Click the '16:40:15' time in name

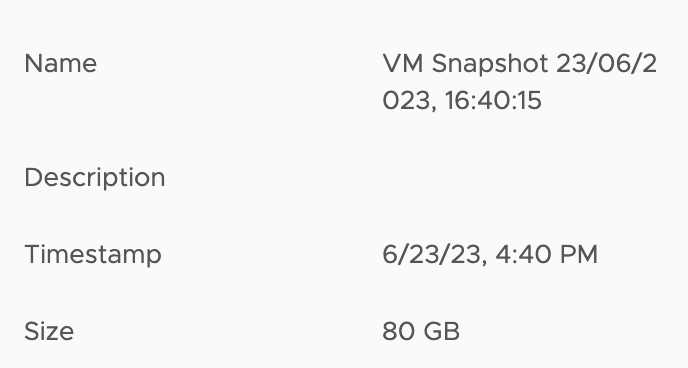click(x=493, y=100)
